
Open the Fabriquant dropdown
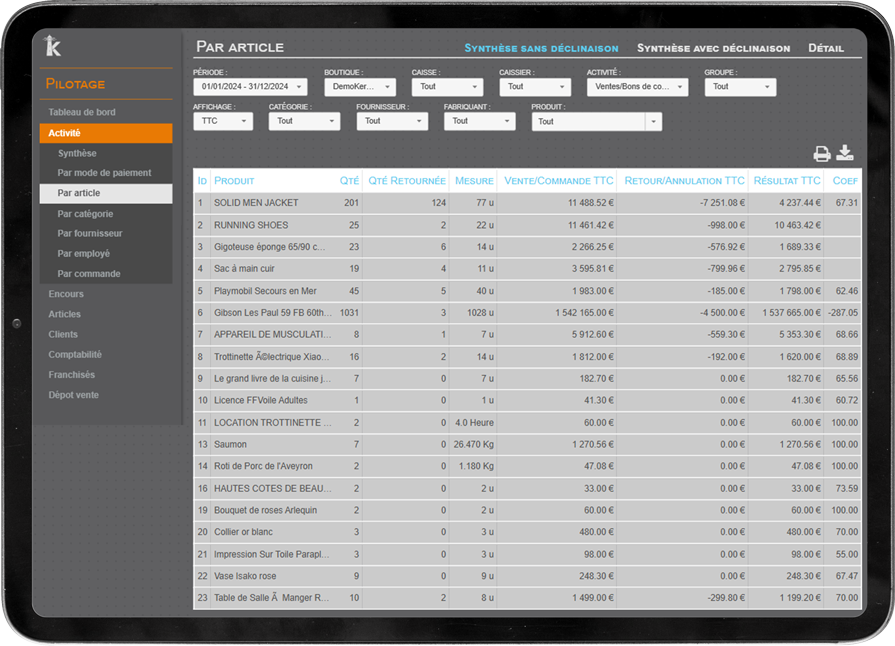pyautogui.click(x=479, y=121)
